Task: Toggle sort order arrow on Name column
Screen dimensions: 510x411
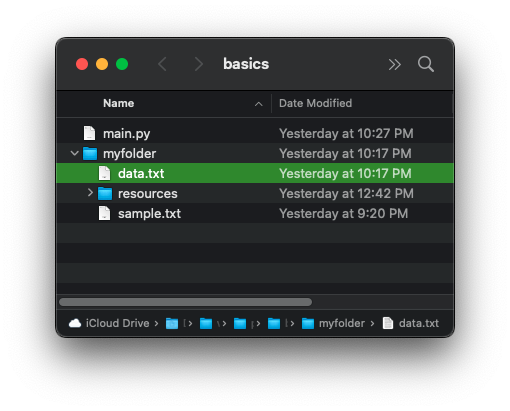Action: [258, 104]
